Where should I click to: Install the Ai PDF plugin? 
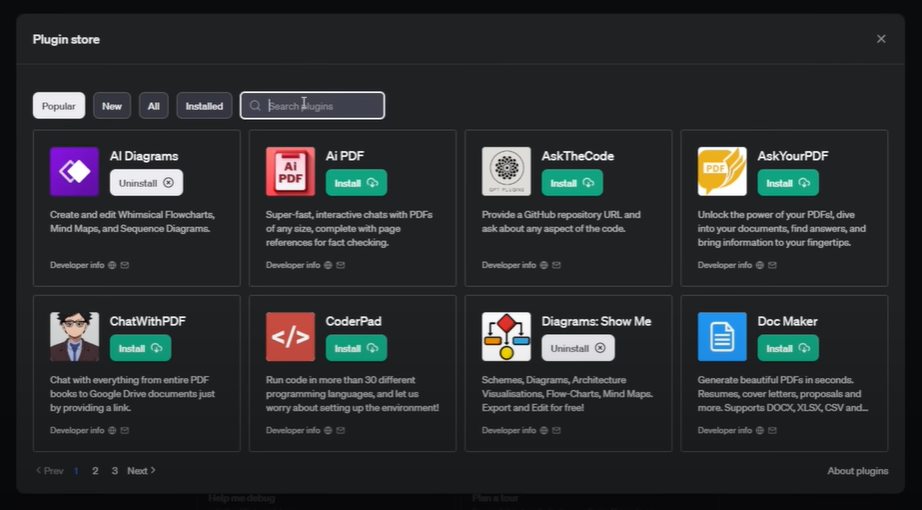(x=356, y=183)
